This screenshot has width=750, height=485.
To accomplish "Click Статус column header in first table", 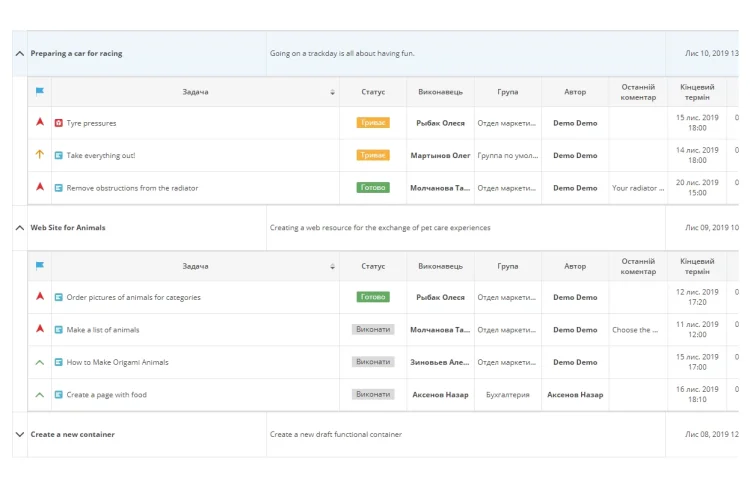I will click(x=373, y=92).
